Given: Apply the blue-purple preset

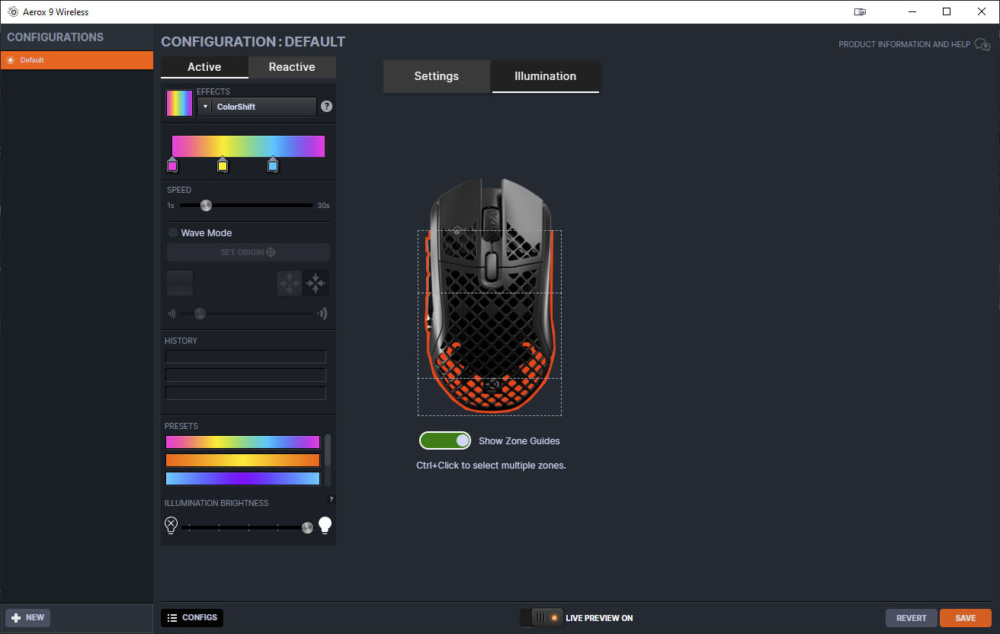Looking at the screenshot, I should 242,478.
